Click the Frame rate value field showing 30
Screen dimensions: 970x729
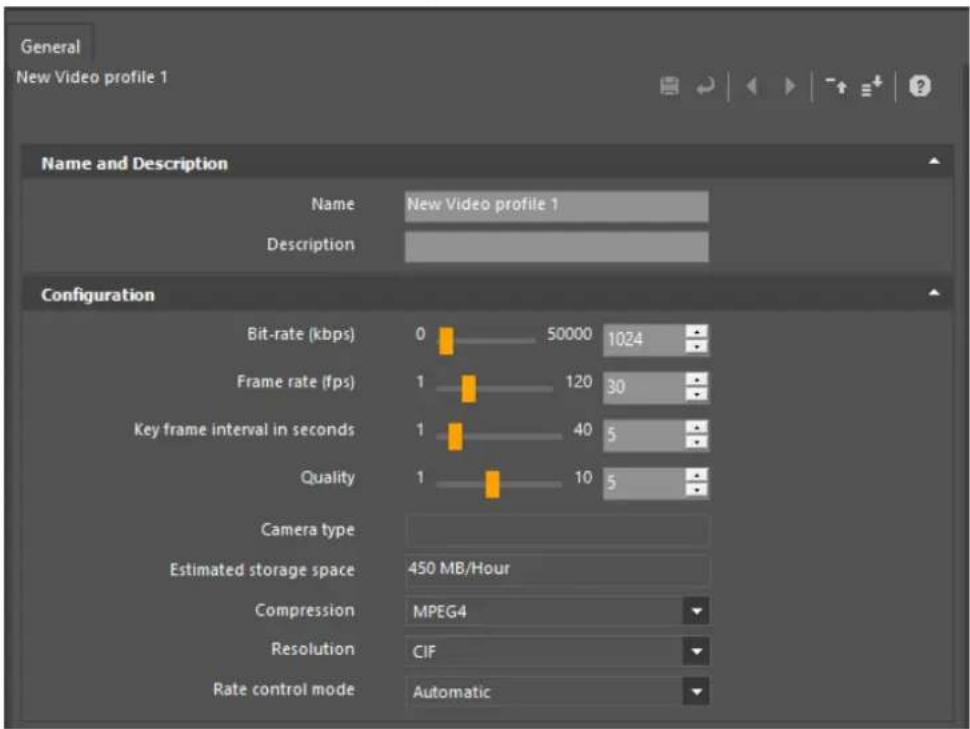pyautogui.click(x=644, y=387)
